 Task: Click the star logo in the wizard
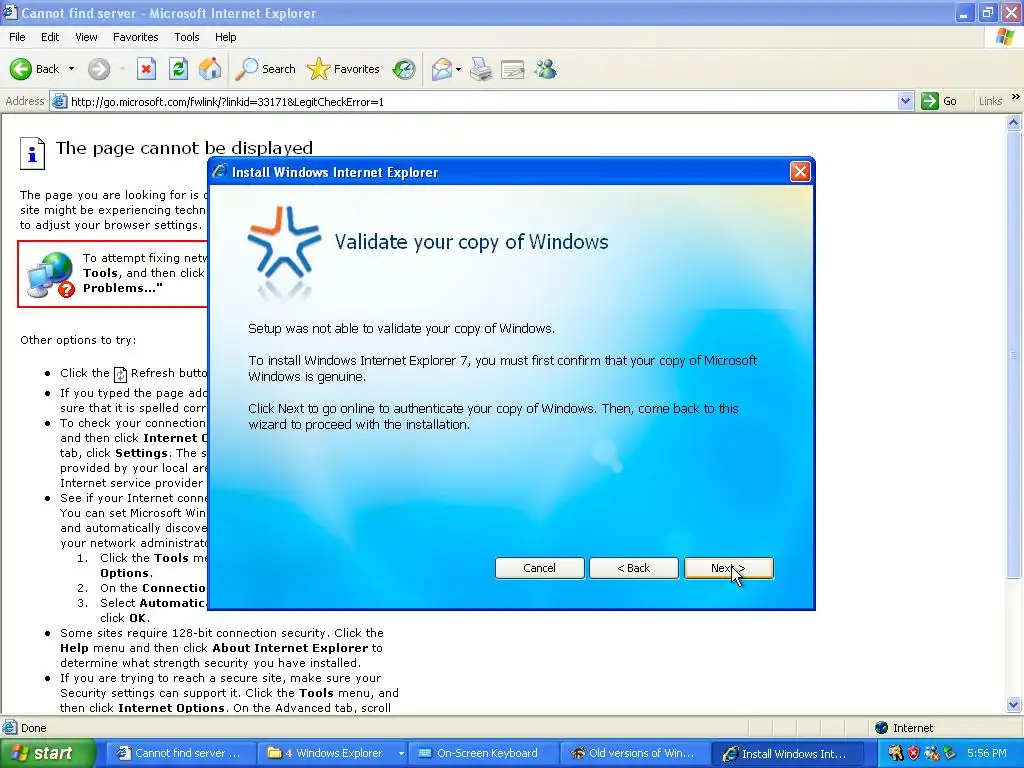pos(284,242)
